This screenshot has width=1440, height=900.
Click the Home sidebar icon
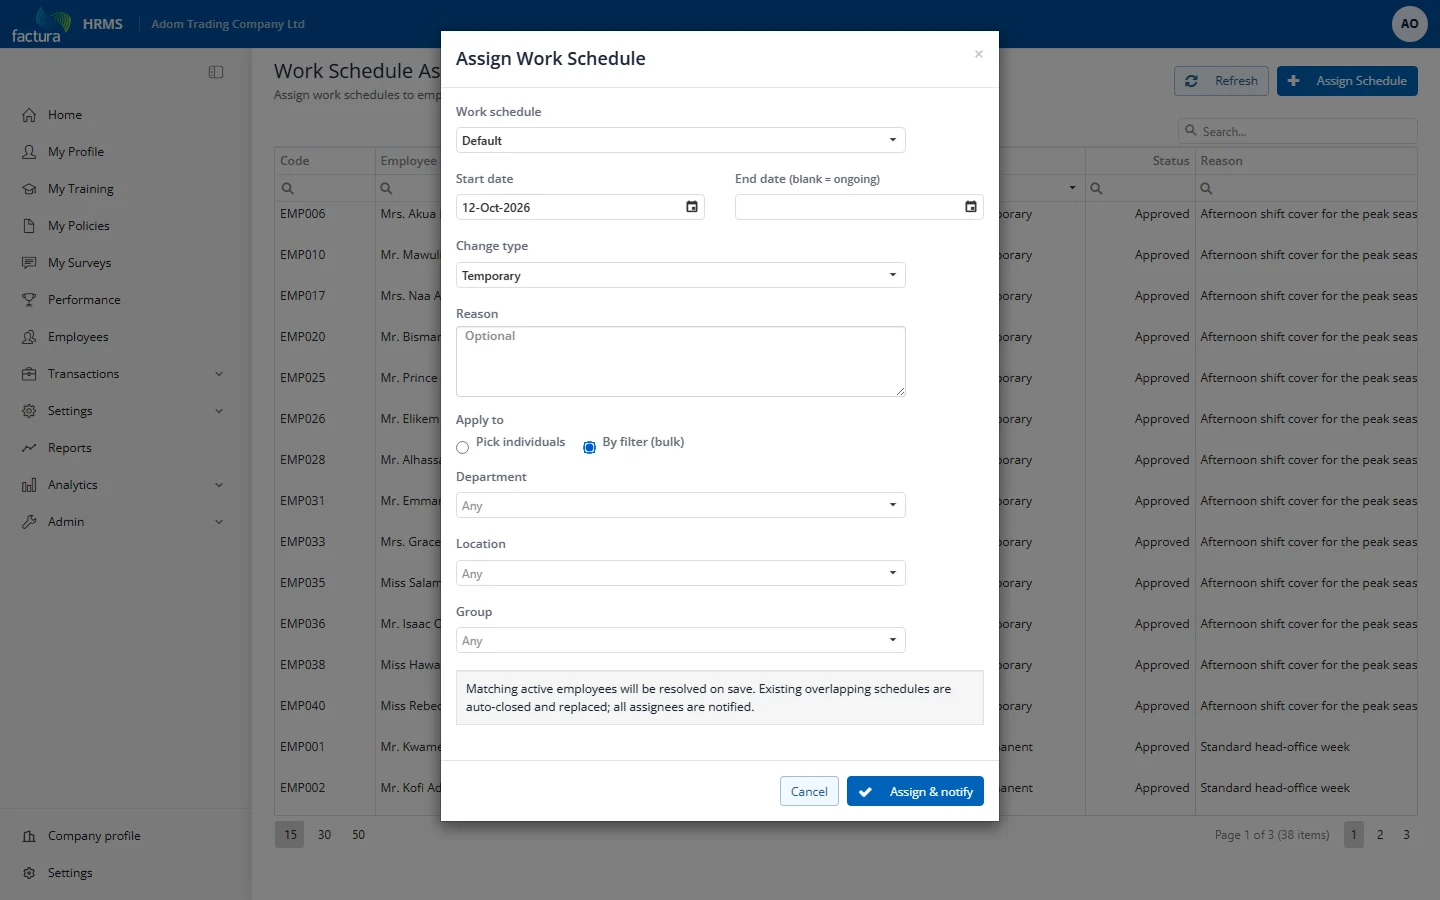pyautogui.click(x=29, y=115)
